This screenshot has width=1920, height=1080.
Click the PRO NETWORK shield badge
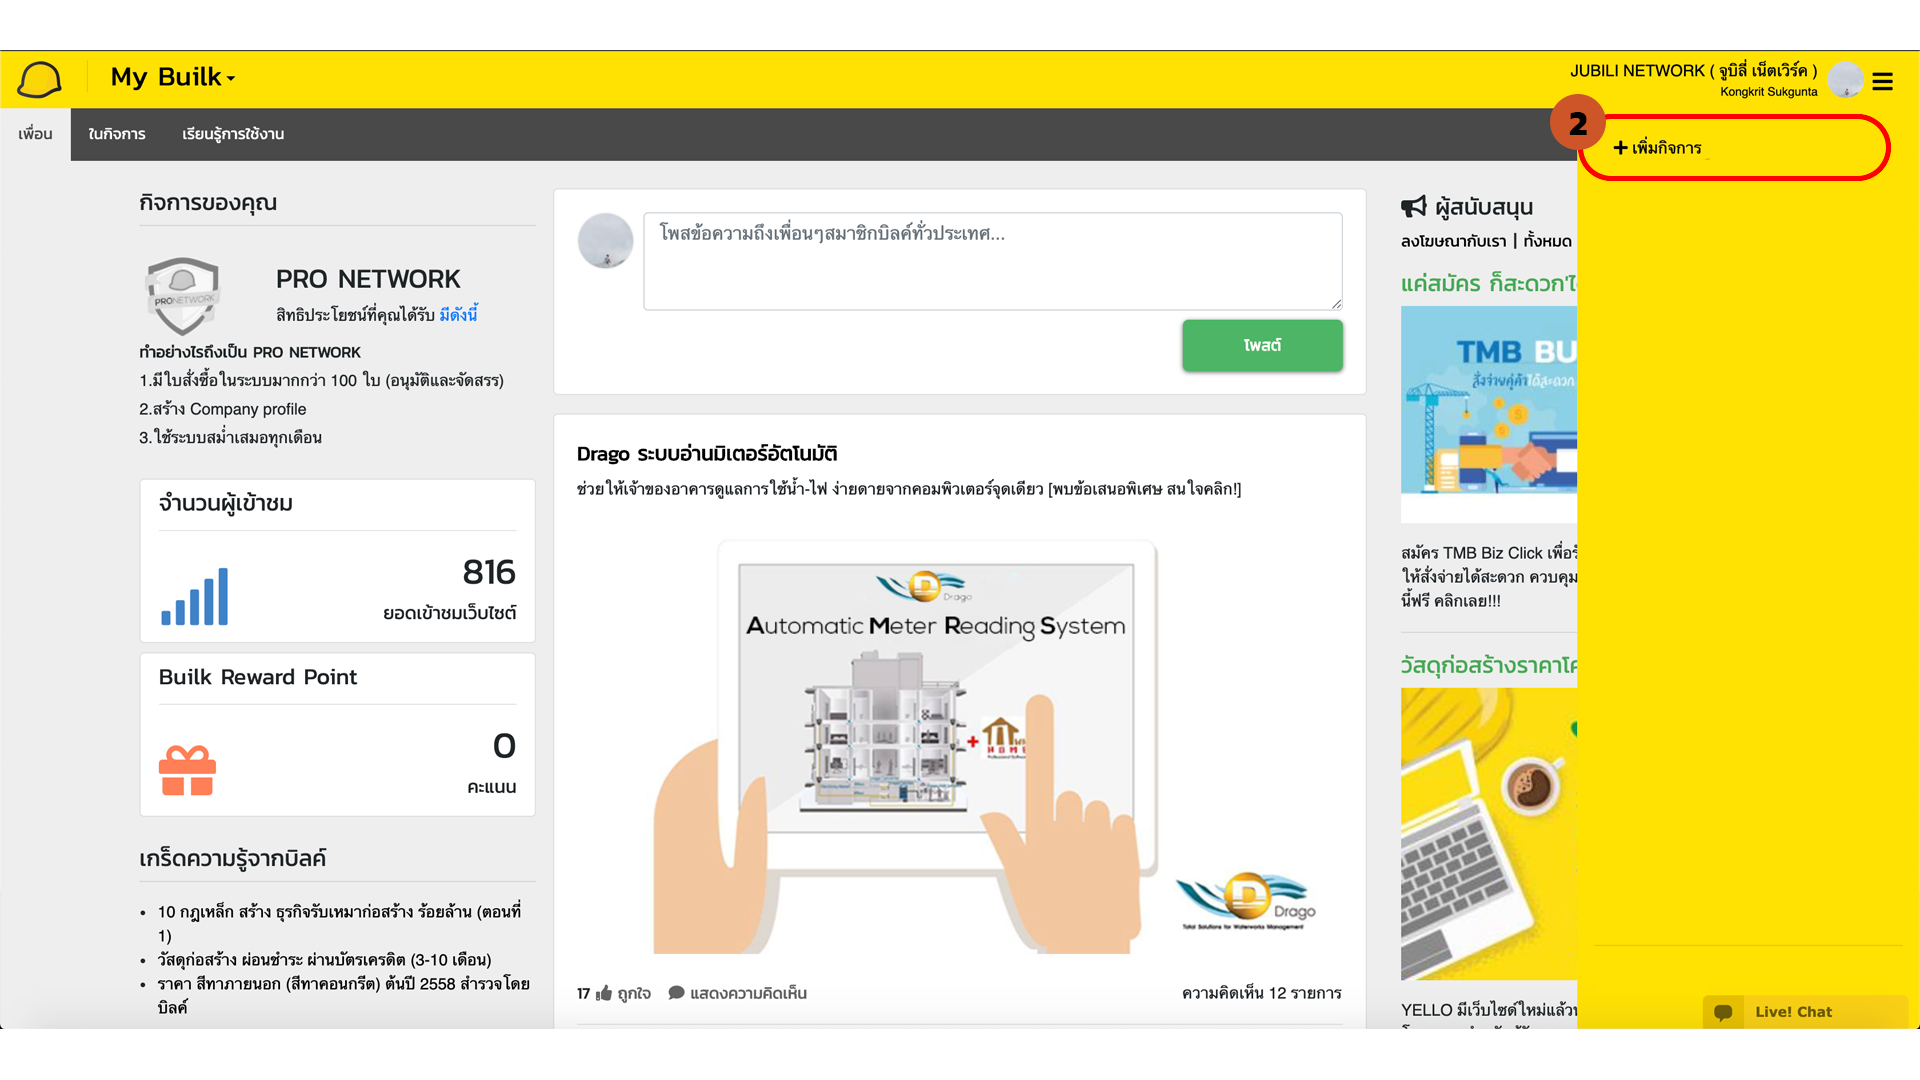[x=182, y=296]
